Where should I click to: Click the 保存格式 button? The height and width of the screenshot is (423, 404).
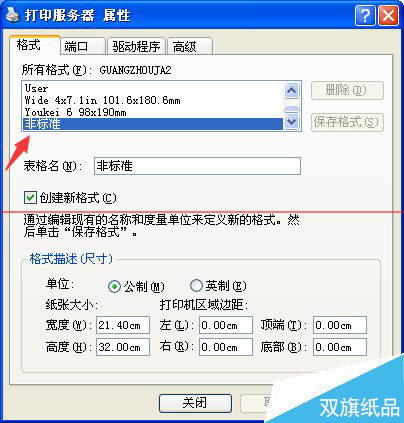[347, 122]
